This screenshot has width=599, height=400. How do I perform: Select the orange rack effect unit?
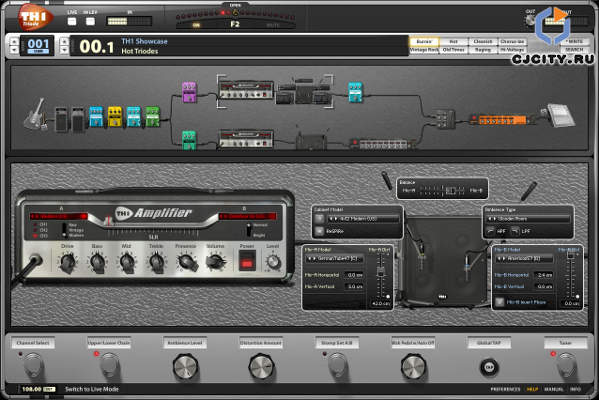point(502,120)
